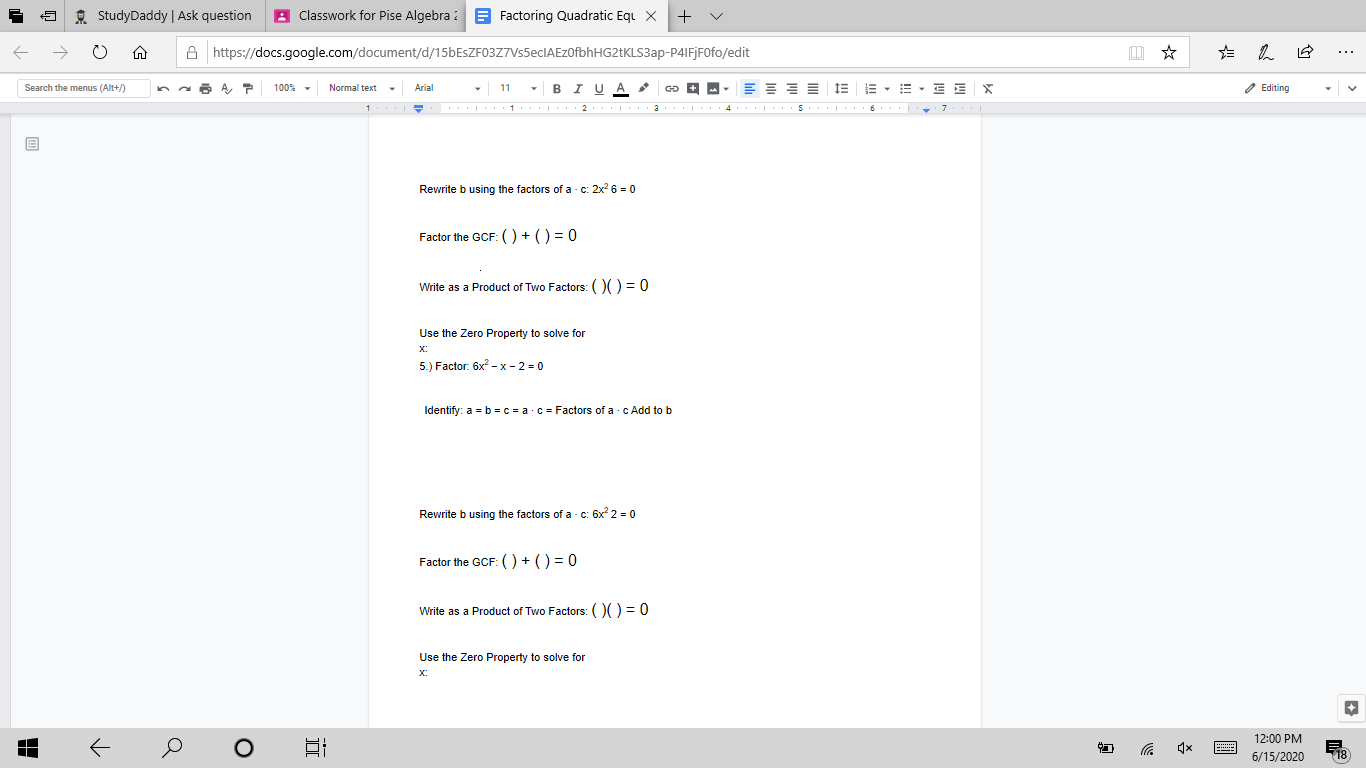Toggle bold formatting
Screen dimensions: 1366x768
pyautogui.click(x=557, y=88)
